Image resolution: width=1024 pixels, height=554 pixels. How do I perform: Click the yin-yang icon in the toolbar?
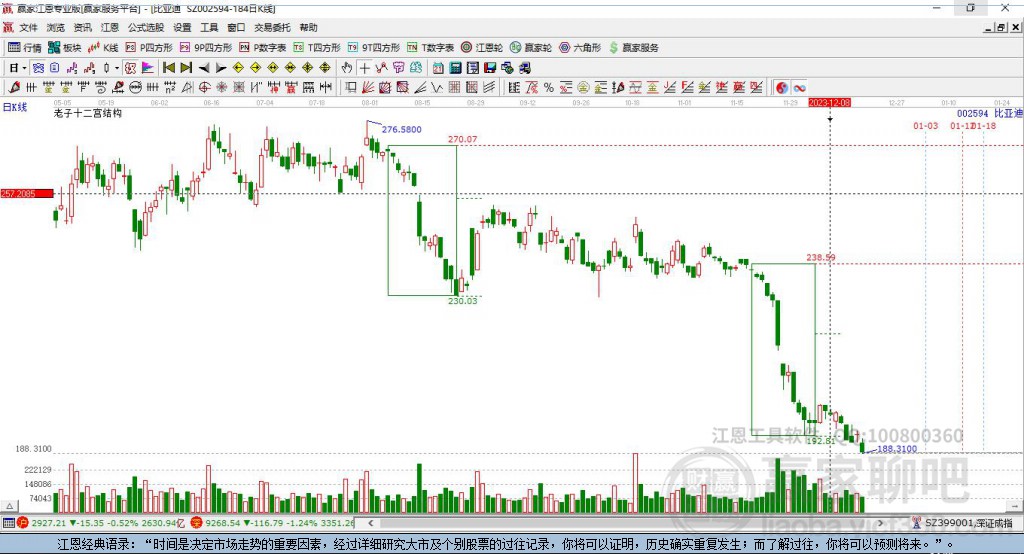(x=782, y=88)
